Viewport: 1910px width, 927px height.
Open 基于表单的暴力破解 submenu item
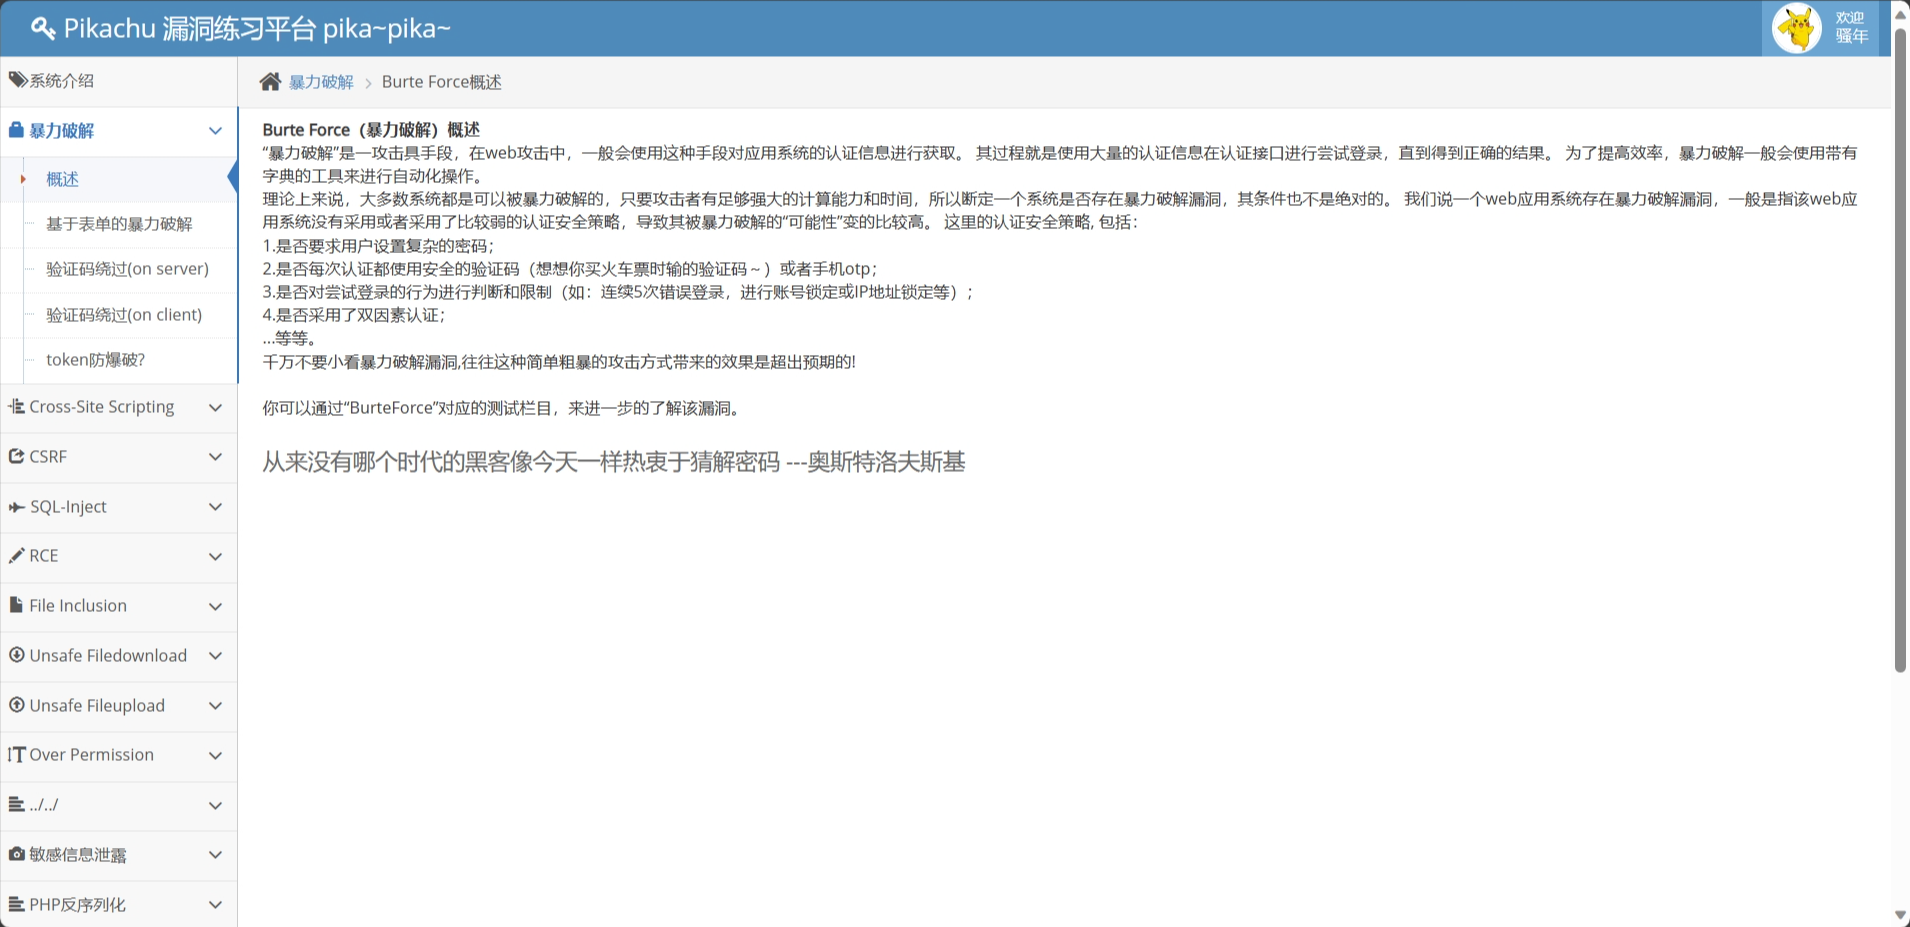click(119, 224)
